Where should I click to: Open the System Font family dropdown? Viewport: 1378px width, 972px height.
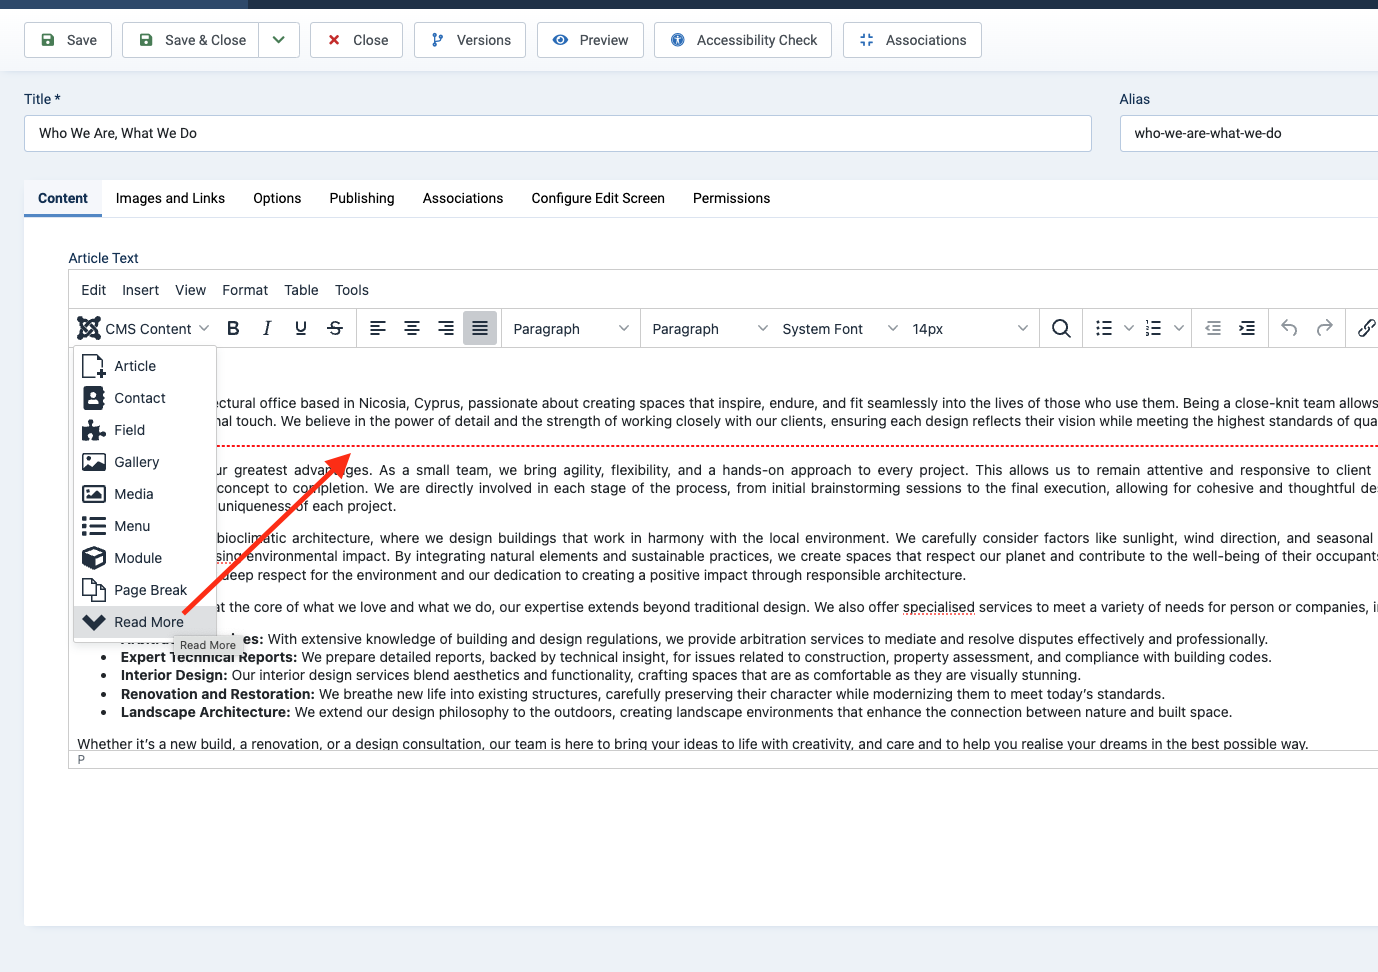coord(840,328)
